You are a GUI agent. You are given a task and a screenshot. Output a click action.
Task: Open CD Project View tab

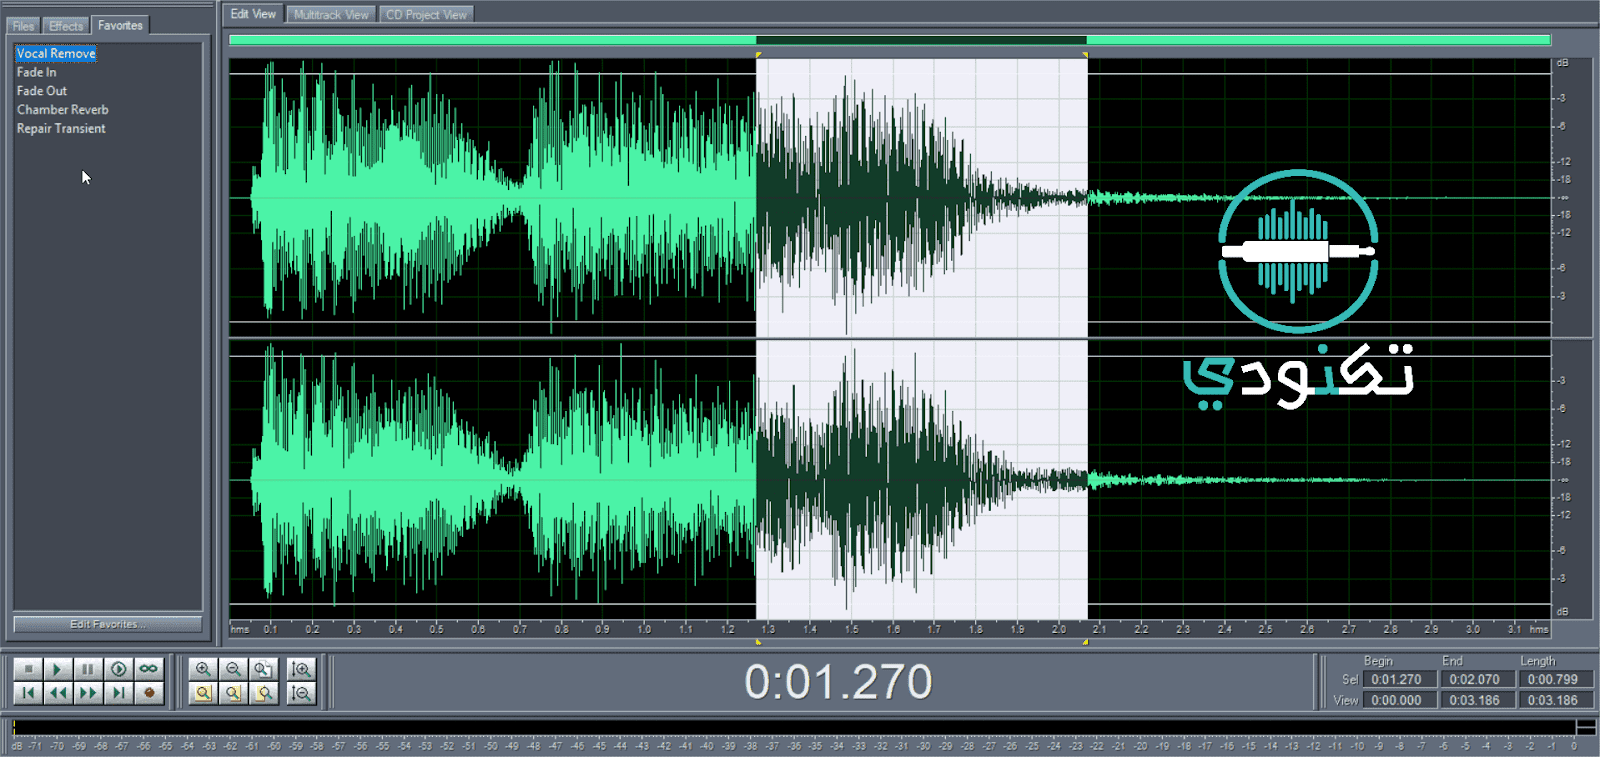click(426, 15)
